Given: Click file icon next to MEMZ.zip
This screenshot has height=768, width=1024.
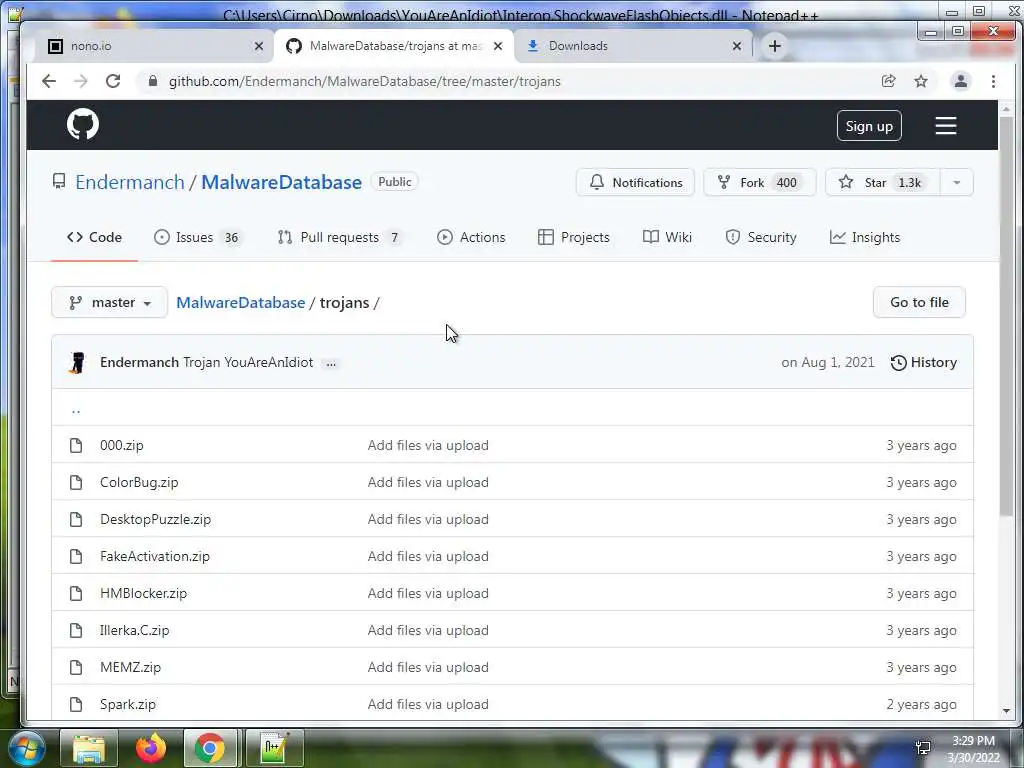Looking at the screenshot, I should click(76, 667).
